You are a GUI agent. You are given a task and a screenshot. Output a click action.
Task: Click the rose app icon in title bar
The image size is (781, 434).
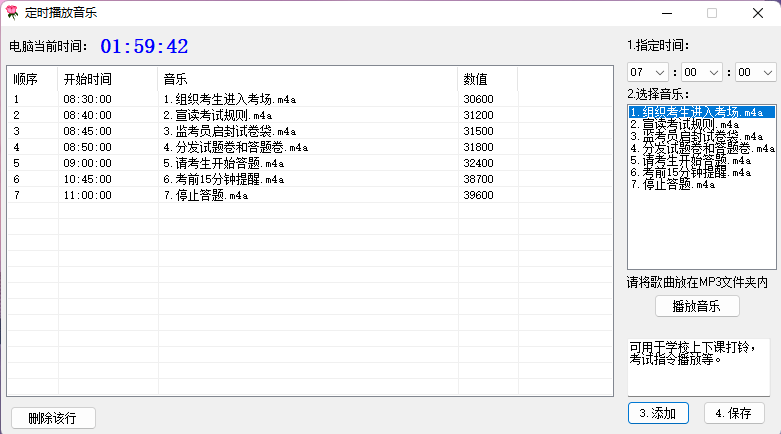pyautogui.click(x=12, y=13)
